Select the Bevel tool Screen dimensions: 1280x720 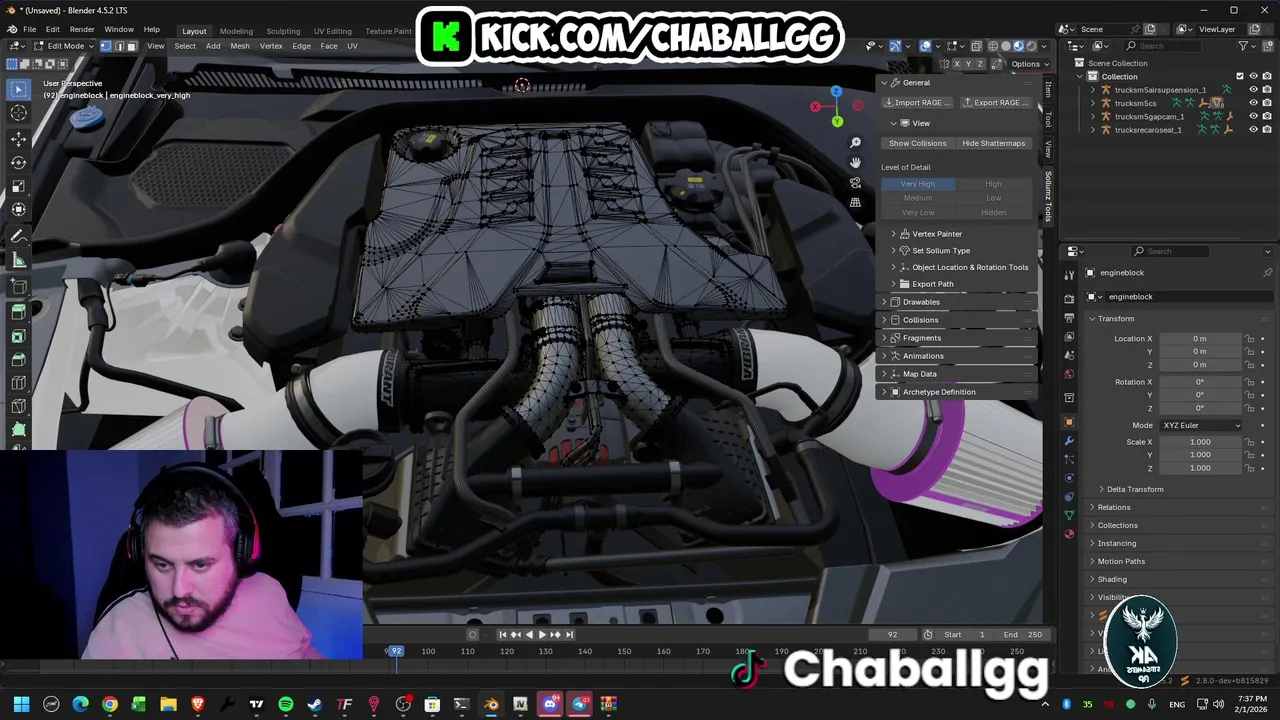(18, 360)
